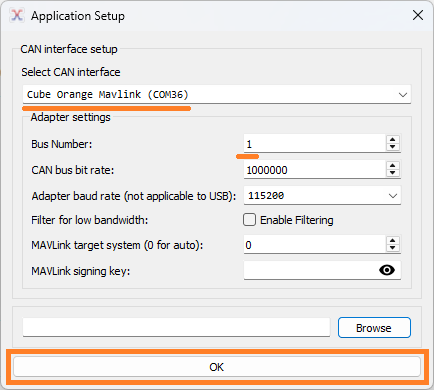Click the CAN bus bit rate field

pos(315,170)
